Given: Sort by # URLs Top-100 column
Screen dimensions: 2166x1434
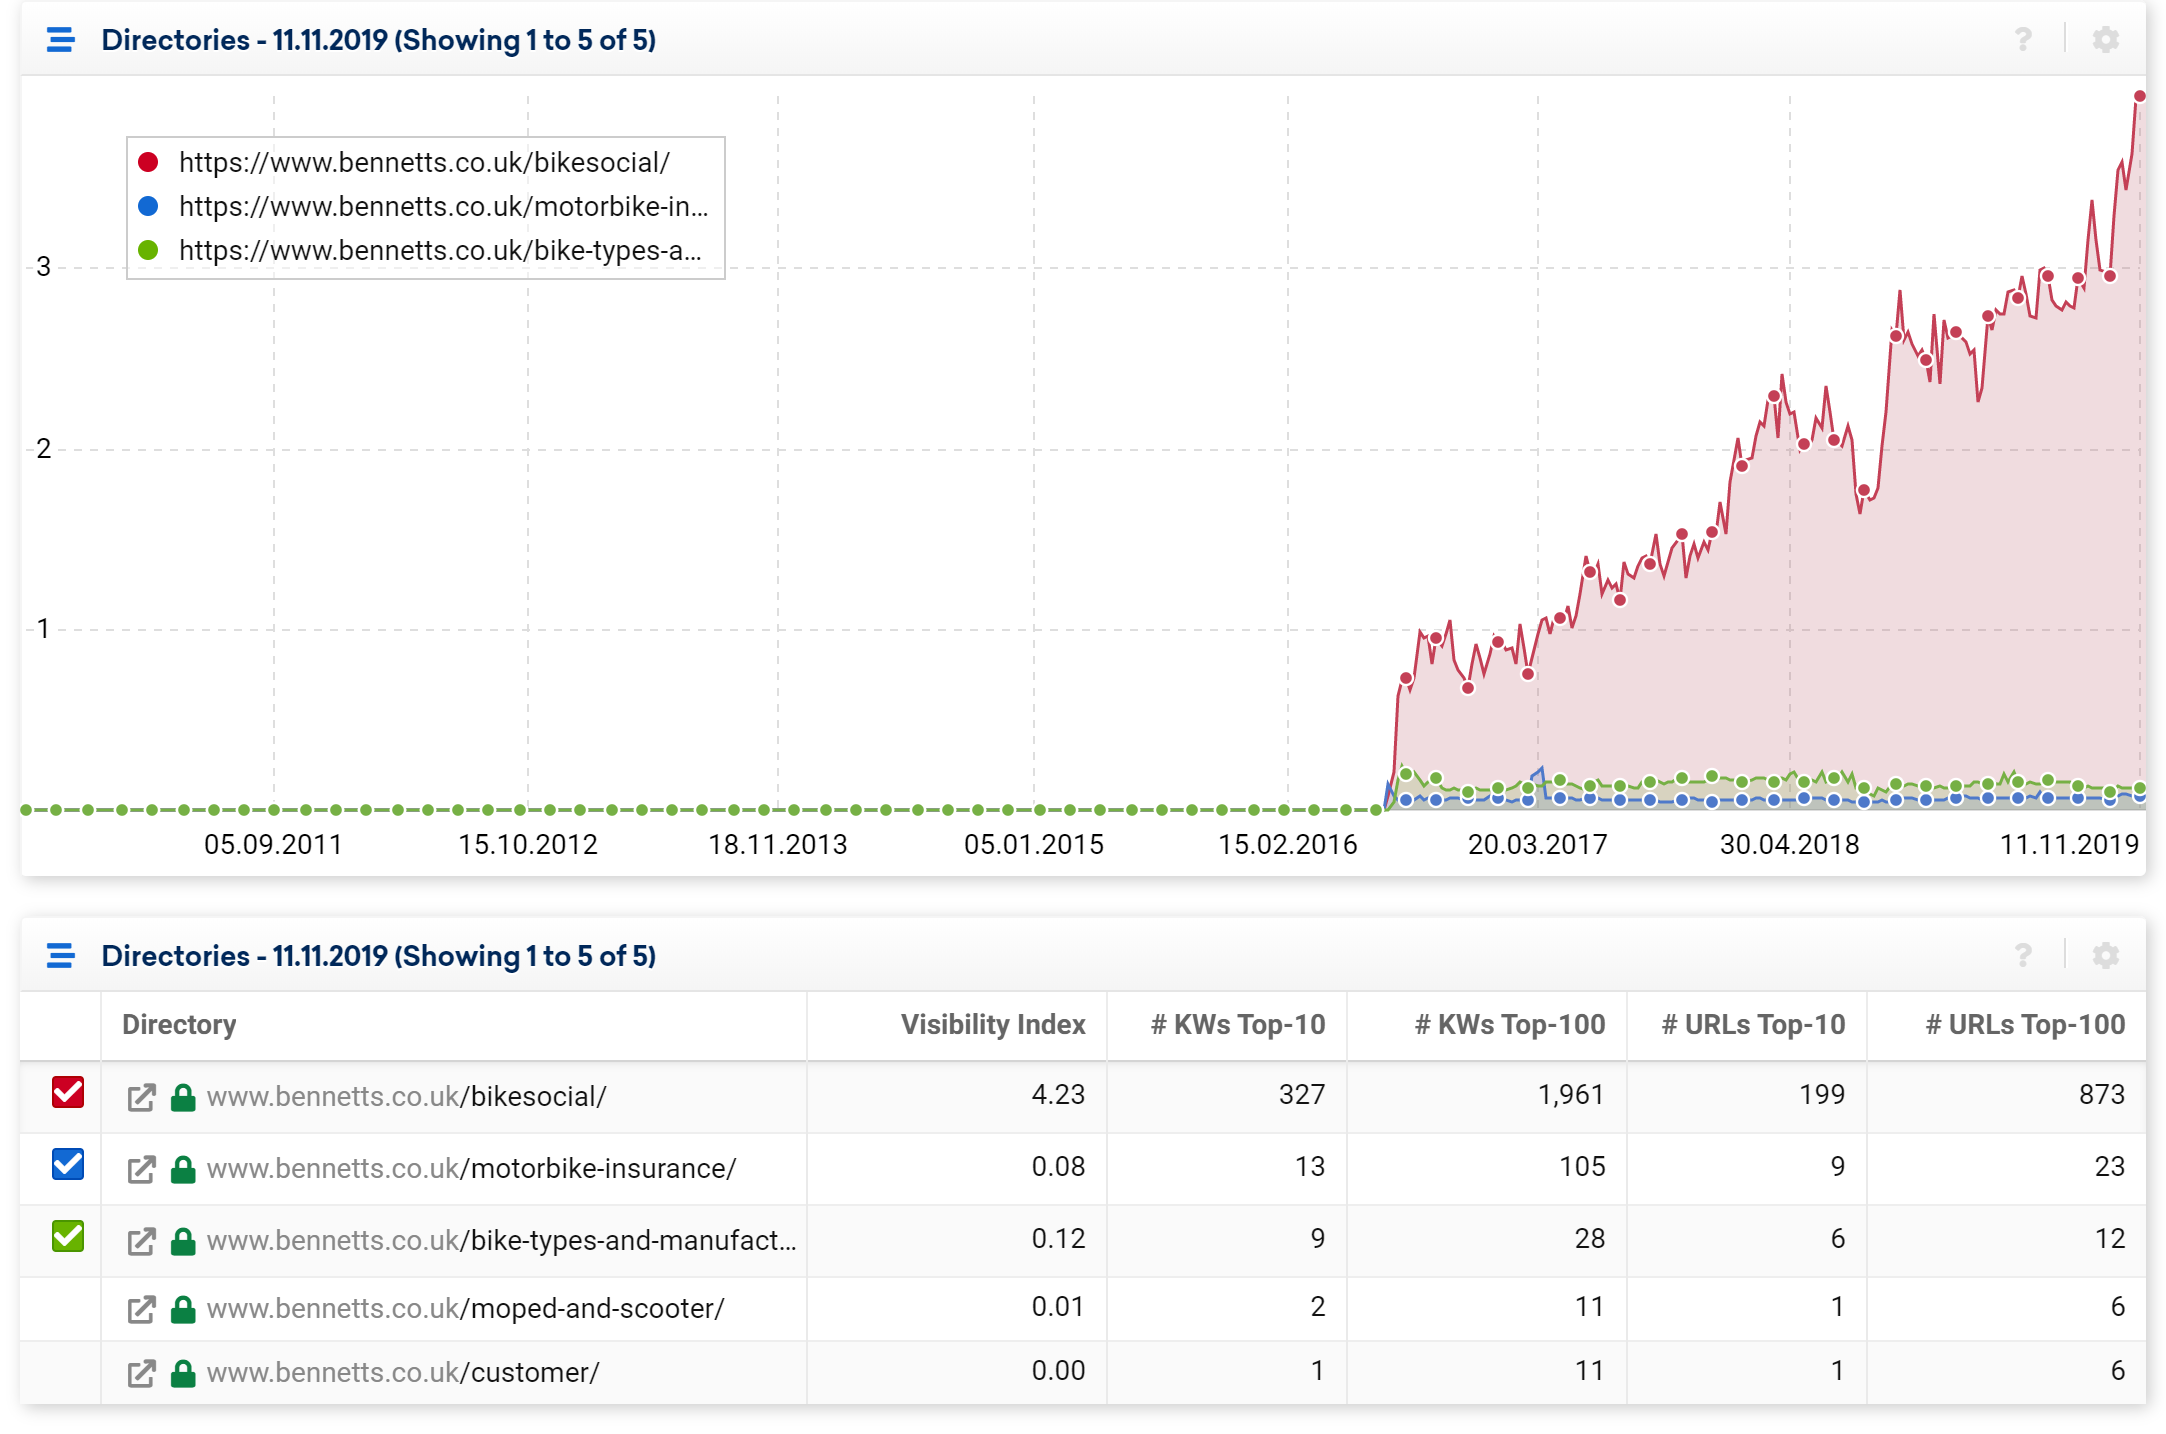Looking at the screenshot, I should click(2025, 1025).
